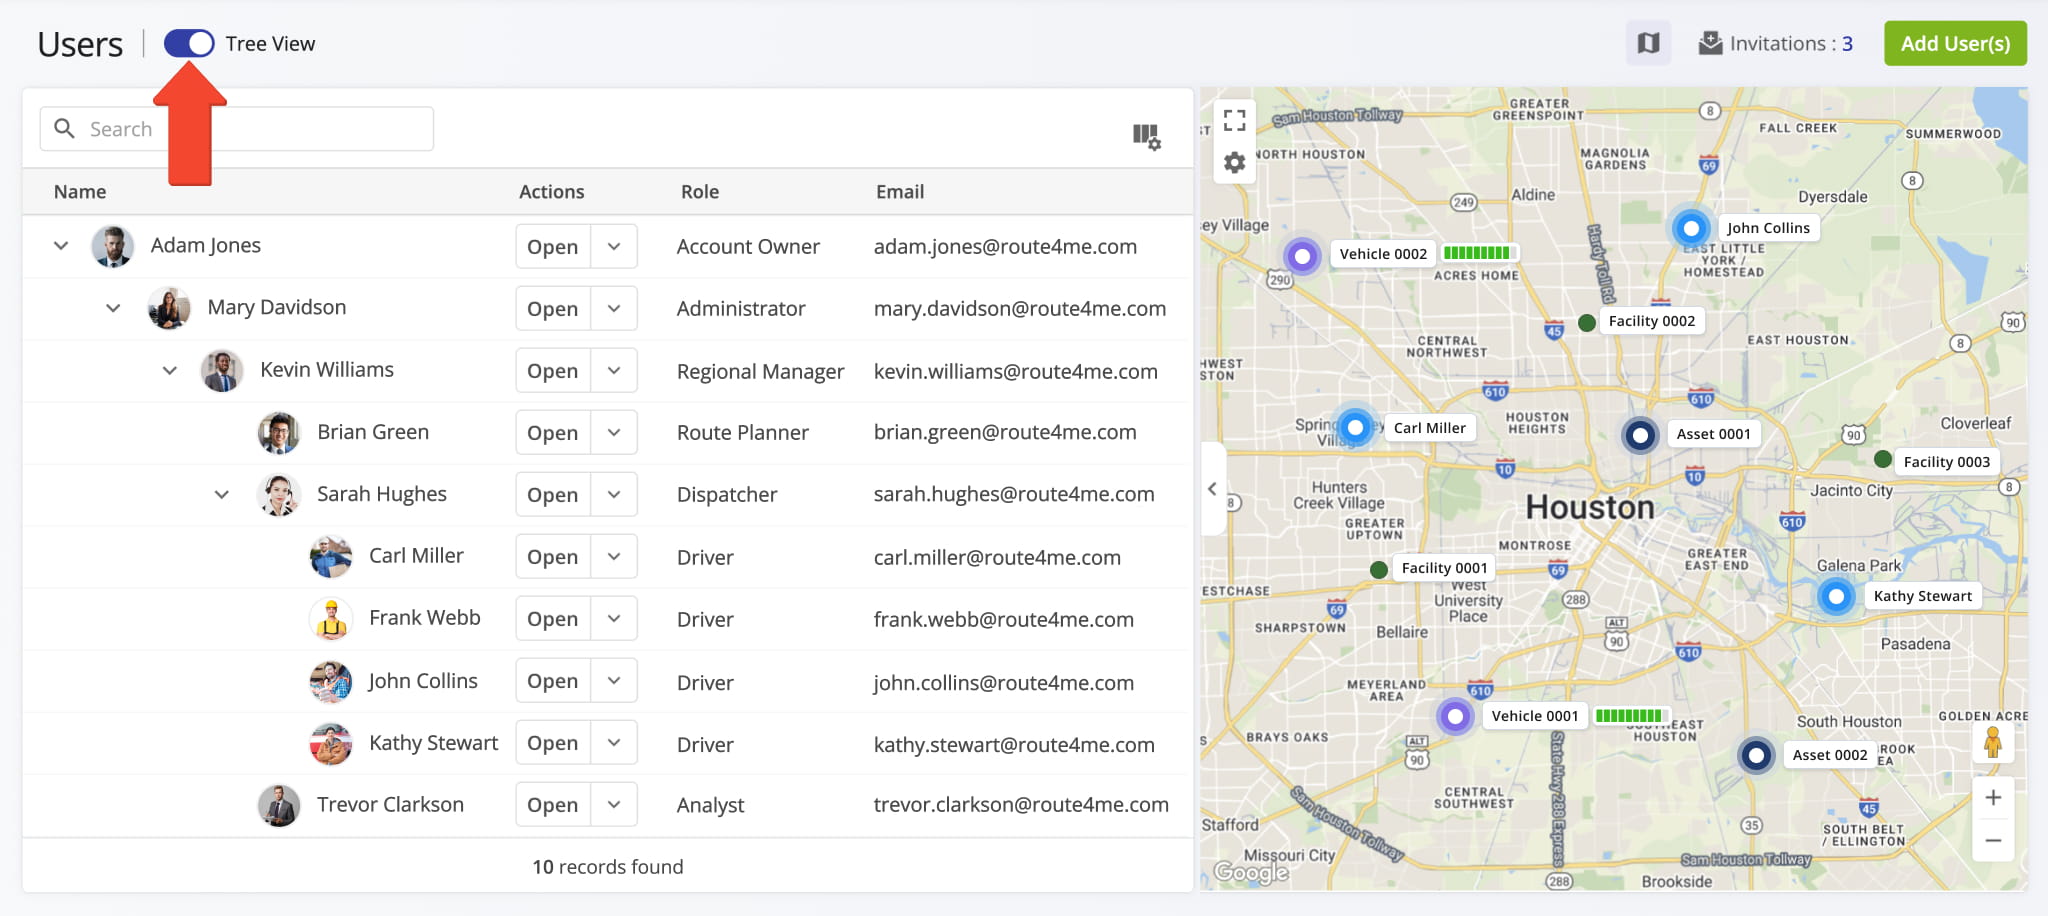Click the Asset 0001 map label
Viewport: 2048px width, 916px height.
coord(1713,434)
